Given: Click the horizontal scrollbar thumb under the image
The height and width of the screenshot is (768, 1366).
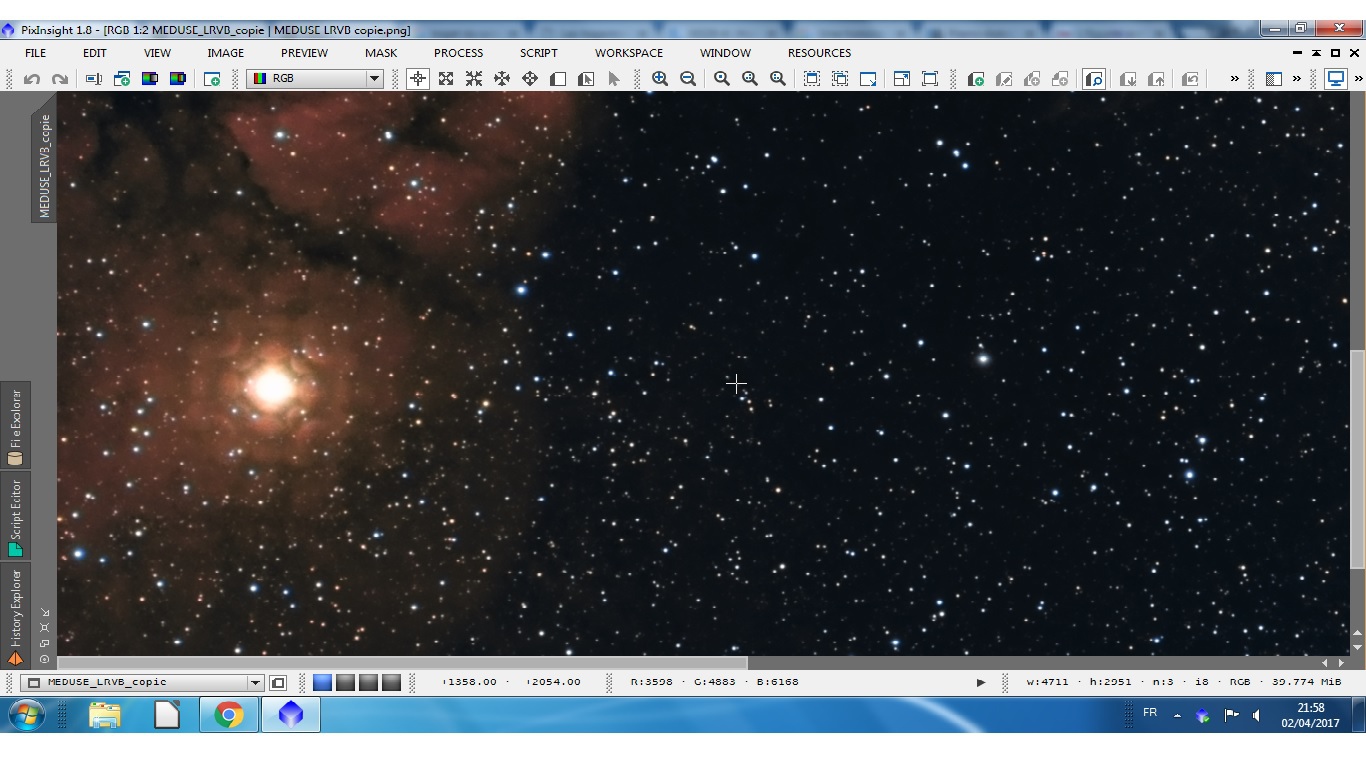Looking at the screenshot, I should (402, 662).
